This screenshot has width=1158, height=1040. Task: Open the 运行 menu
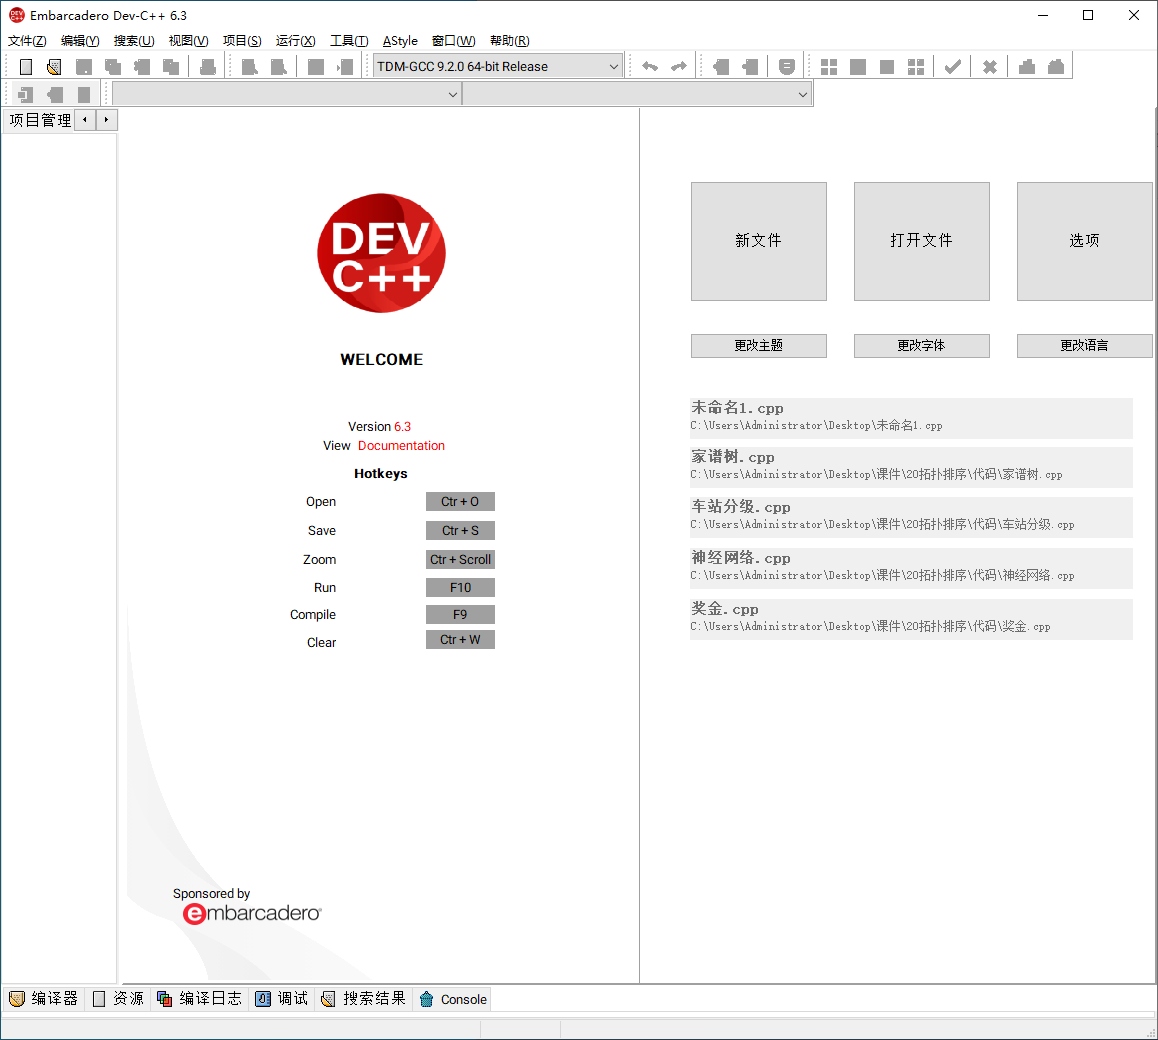pyautogui.click(x=295, y=41)
